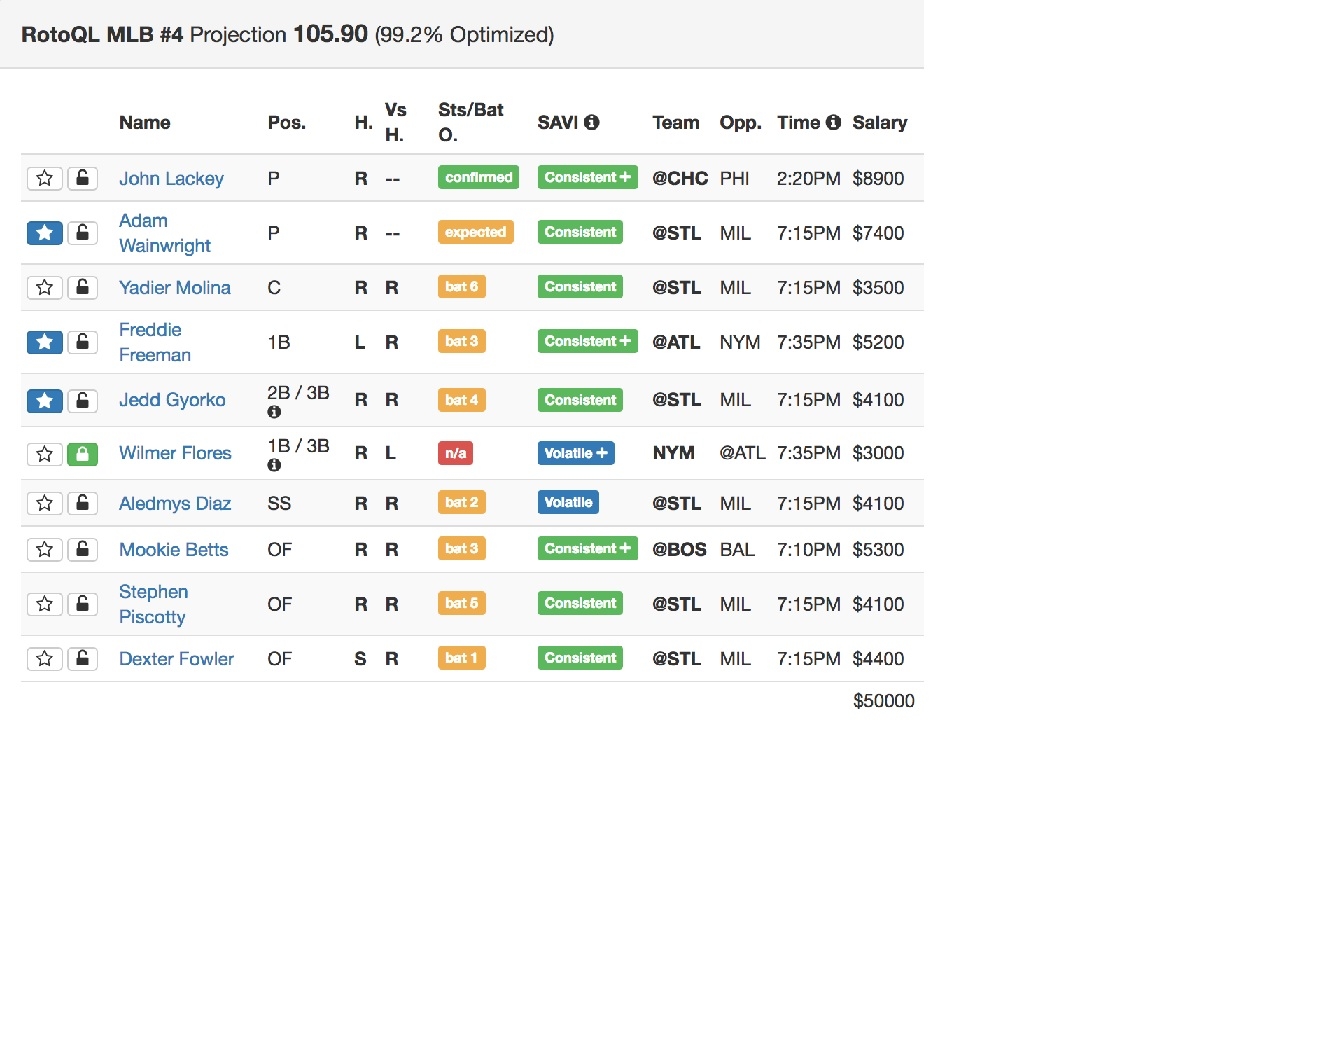
Task: Click Wilmer Flores n/a status badge
Action: click(x=455, y=453)
